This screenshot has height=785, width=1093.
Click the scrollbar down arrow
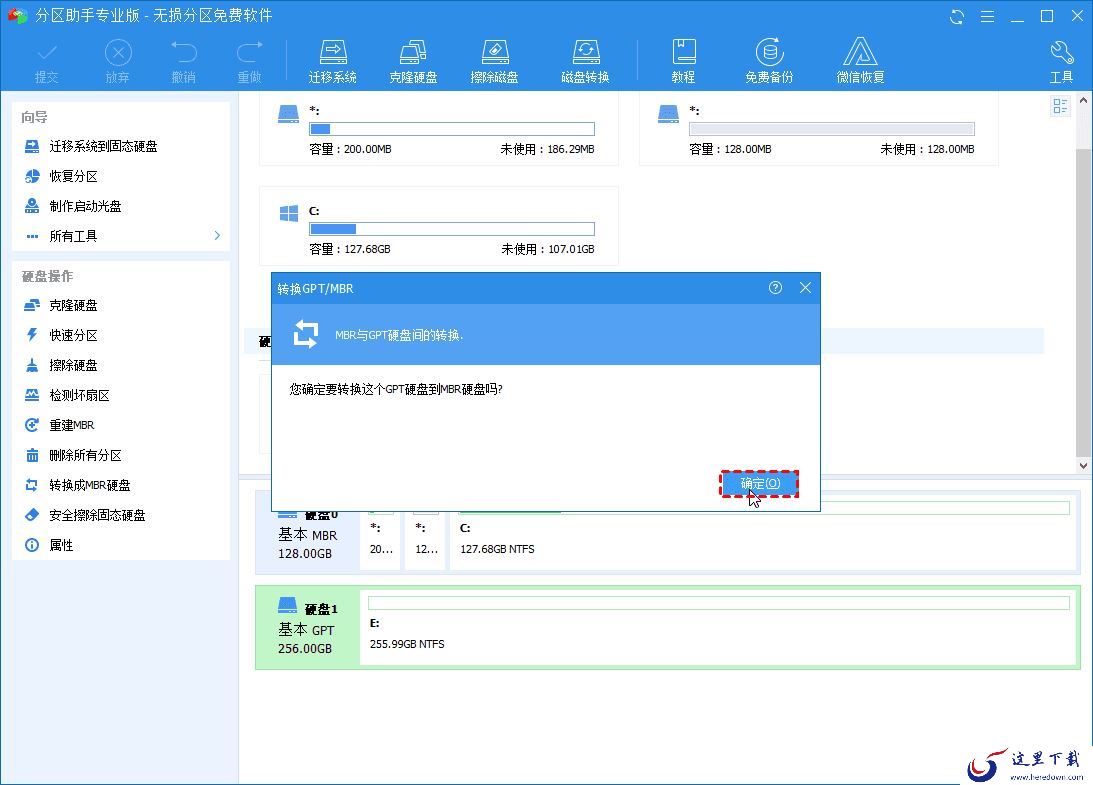point(1083,466)
